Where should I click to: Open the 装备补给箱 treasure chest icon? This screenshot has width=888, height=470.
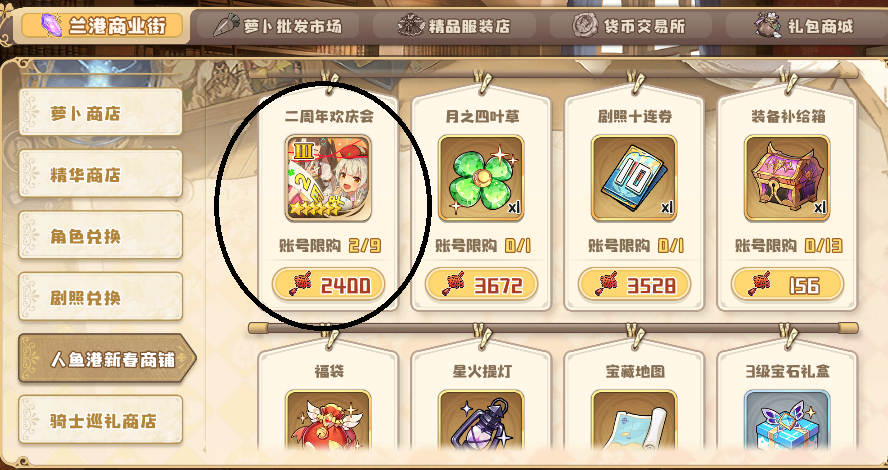point(787,178)
